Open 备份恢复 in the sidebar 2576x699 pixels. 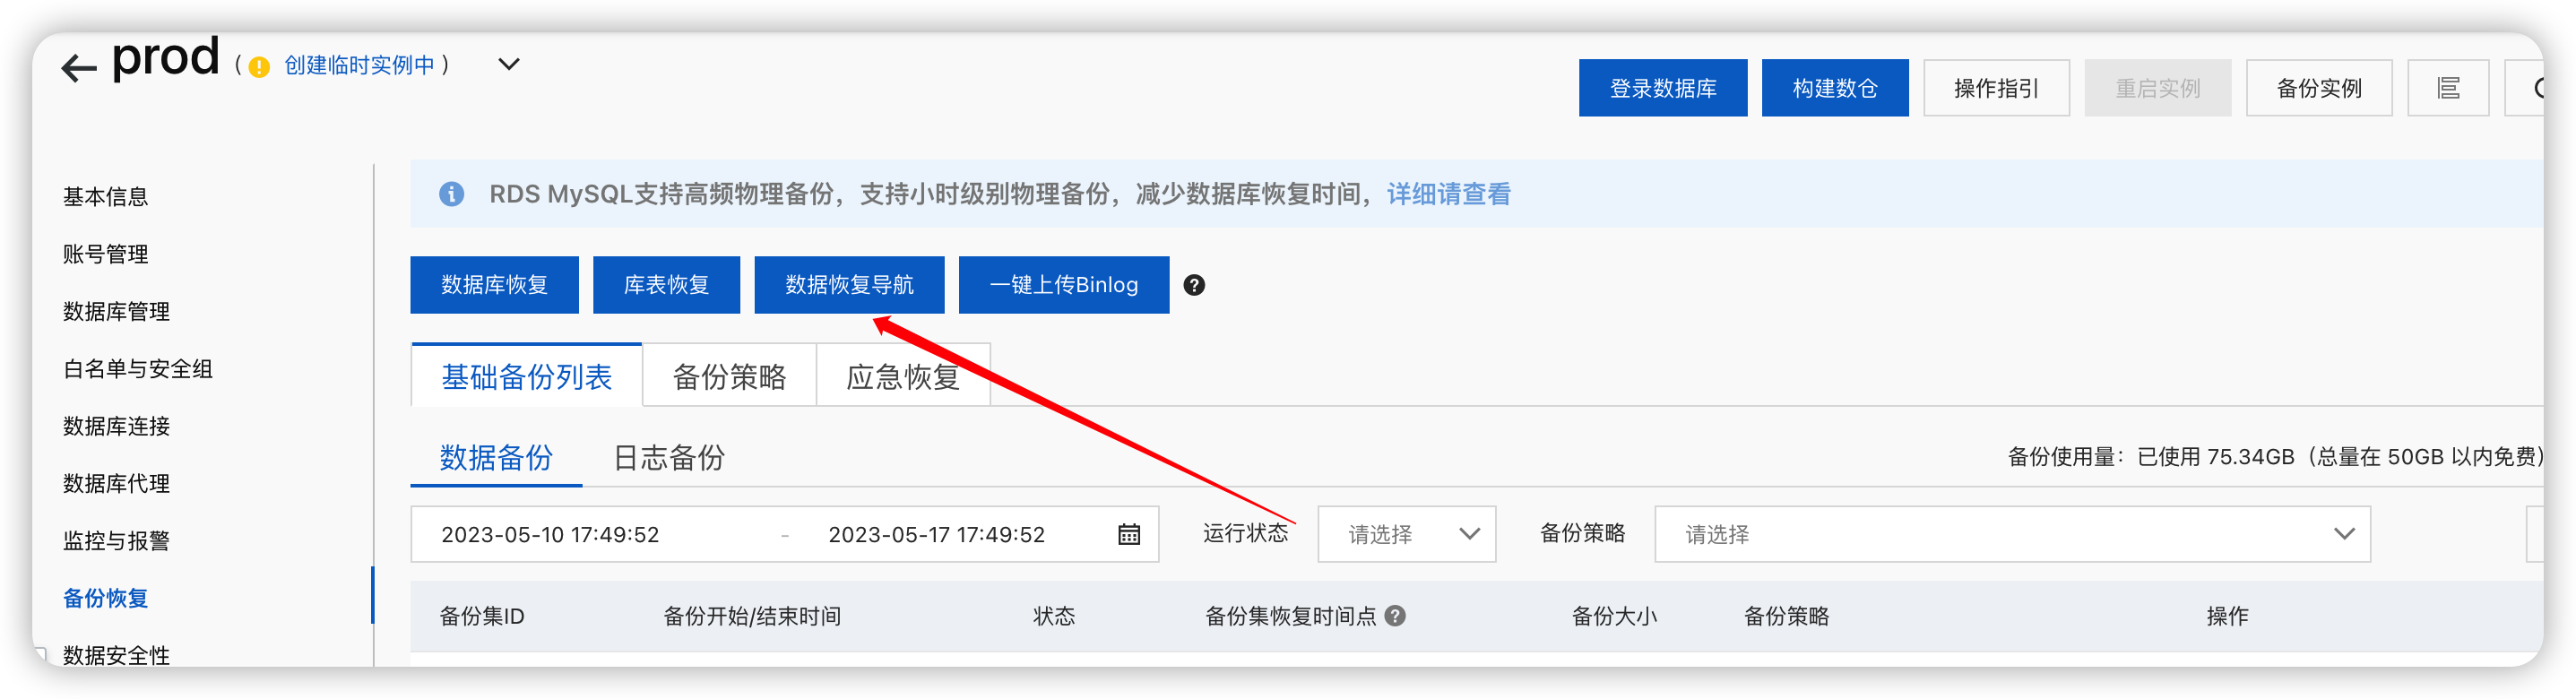click(105, 598)
